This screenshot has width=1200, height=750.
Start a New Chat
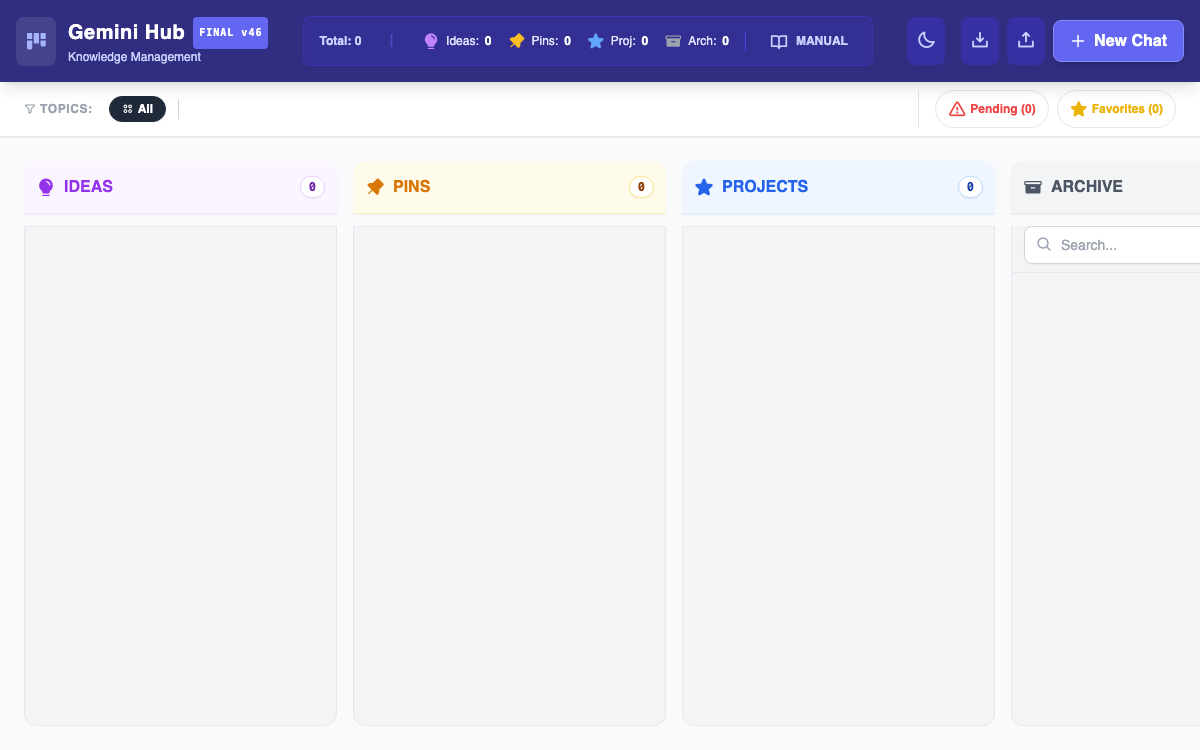tap(1118, 41)
